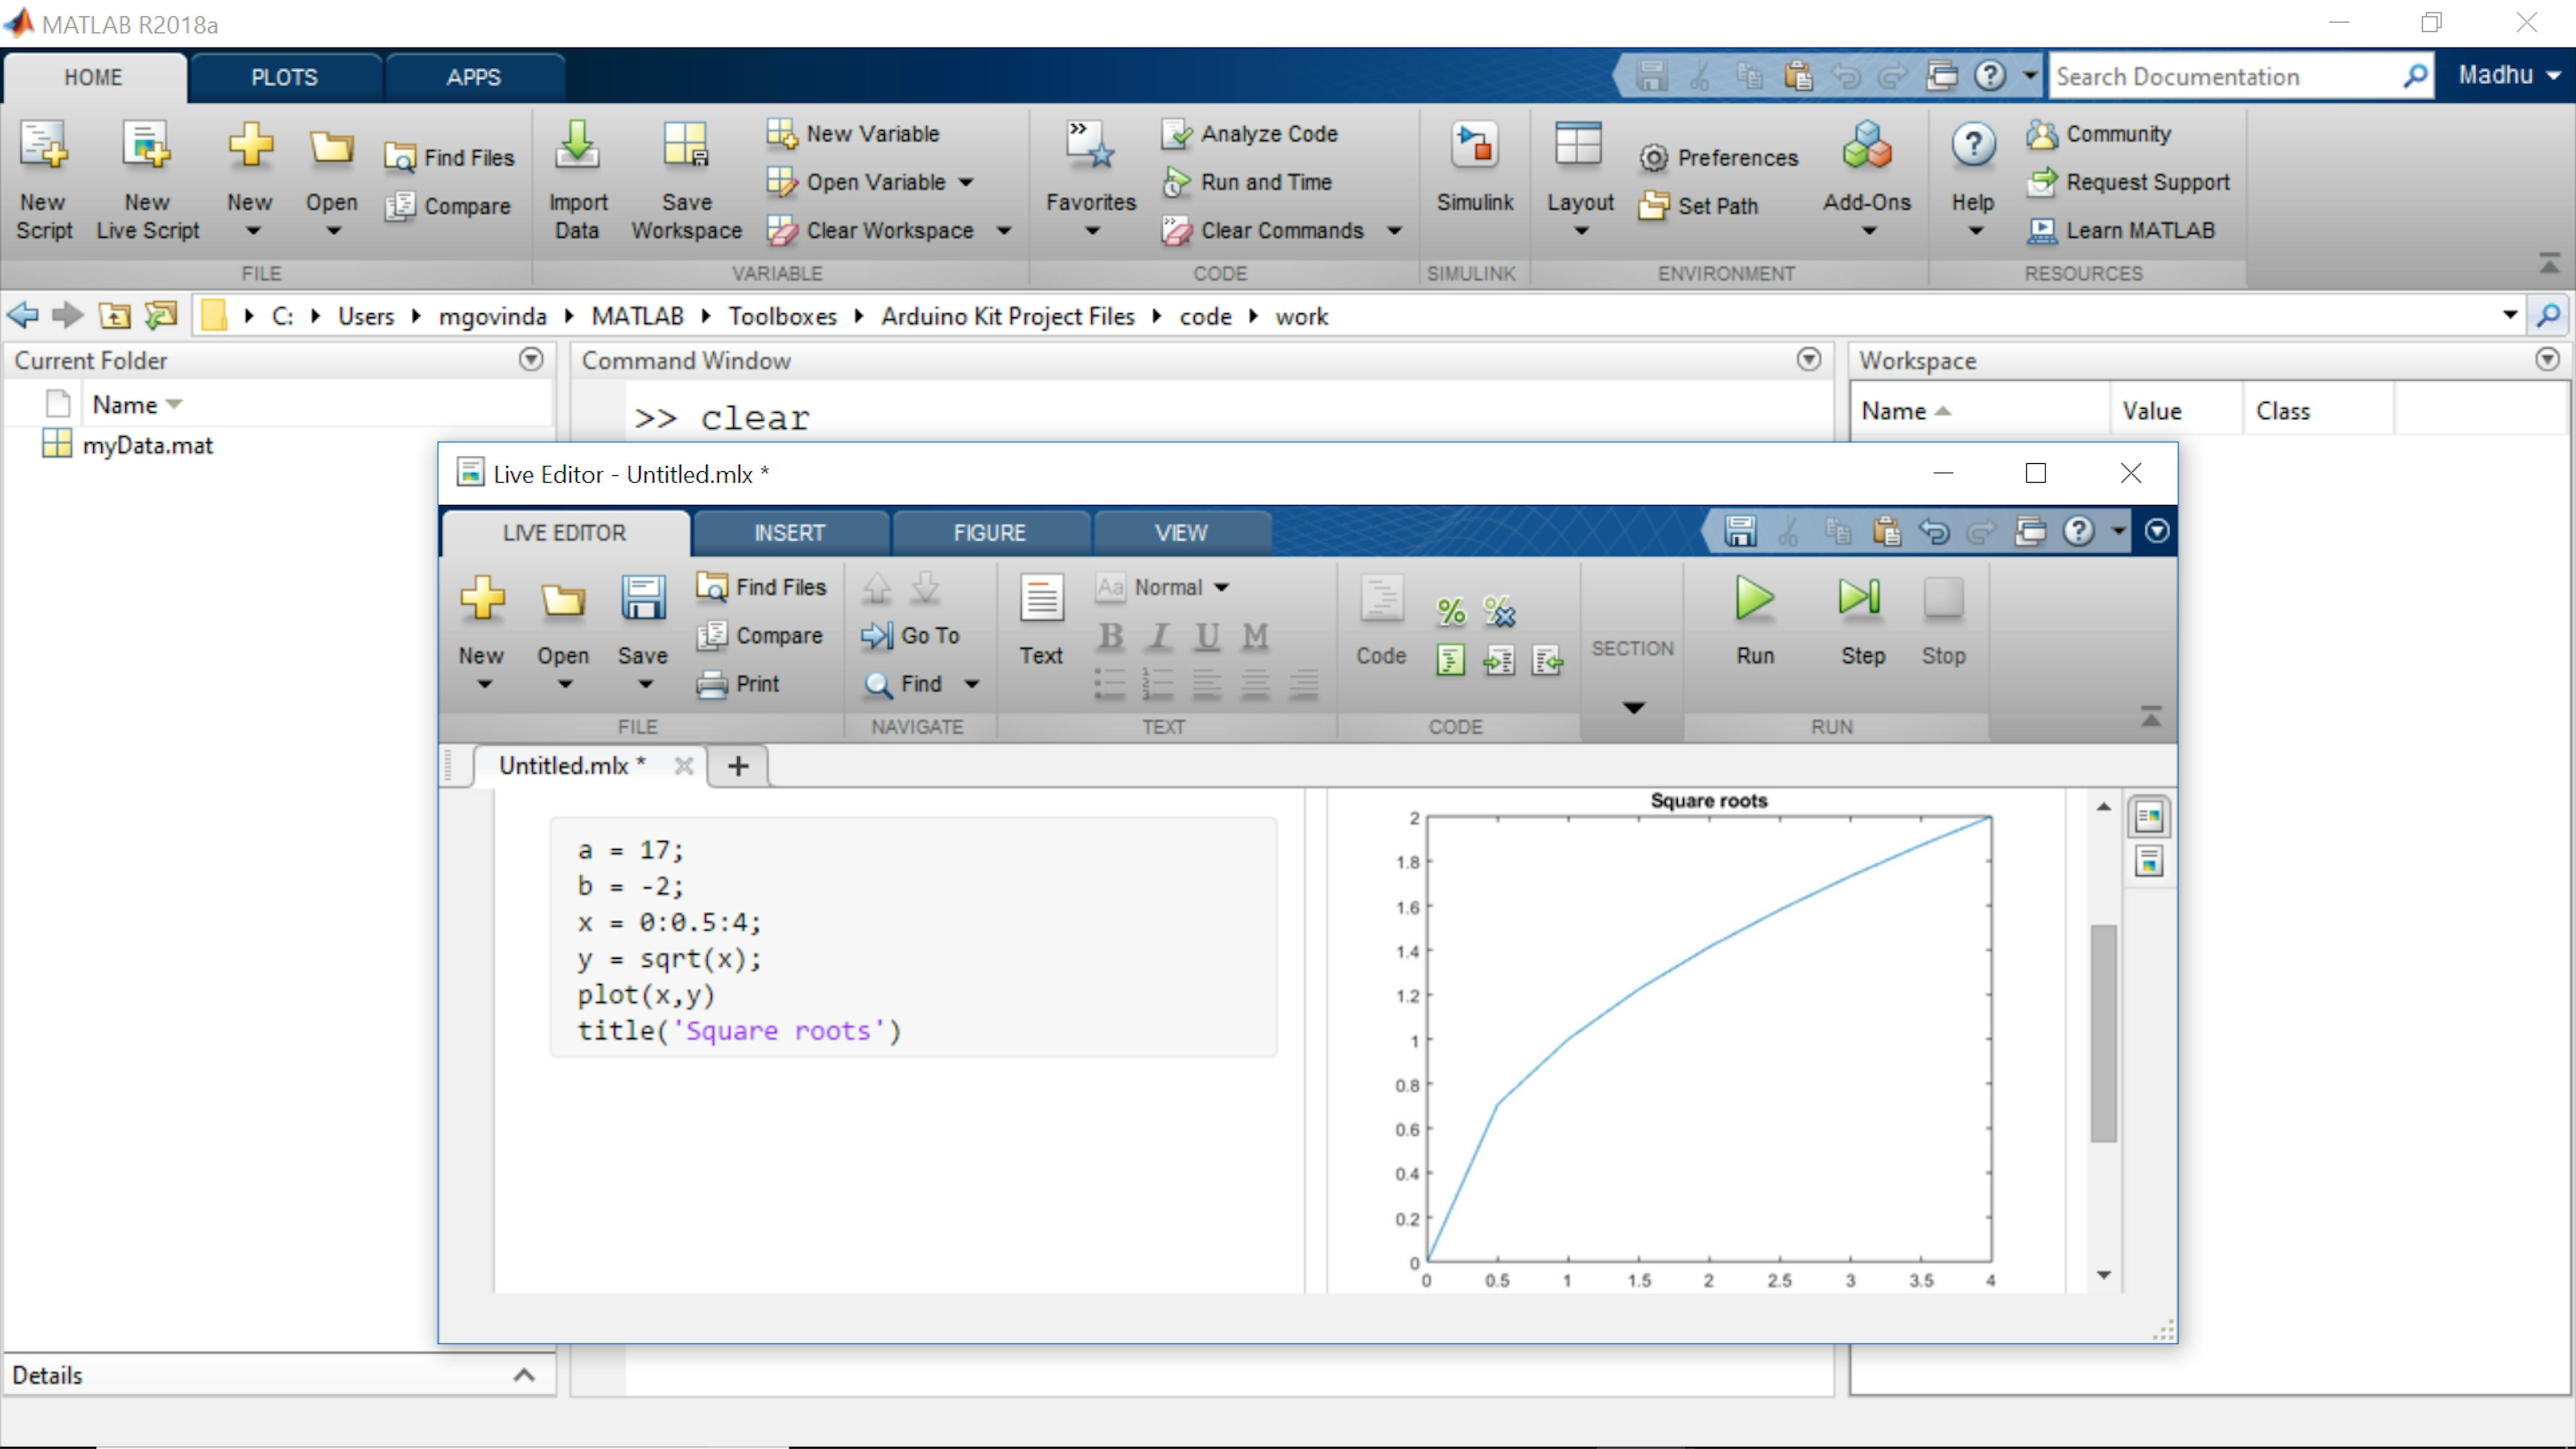This screenshot has height=1449, width=2576.
Task: Click Go To in Live Editor
Action: pos(910,636)
